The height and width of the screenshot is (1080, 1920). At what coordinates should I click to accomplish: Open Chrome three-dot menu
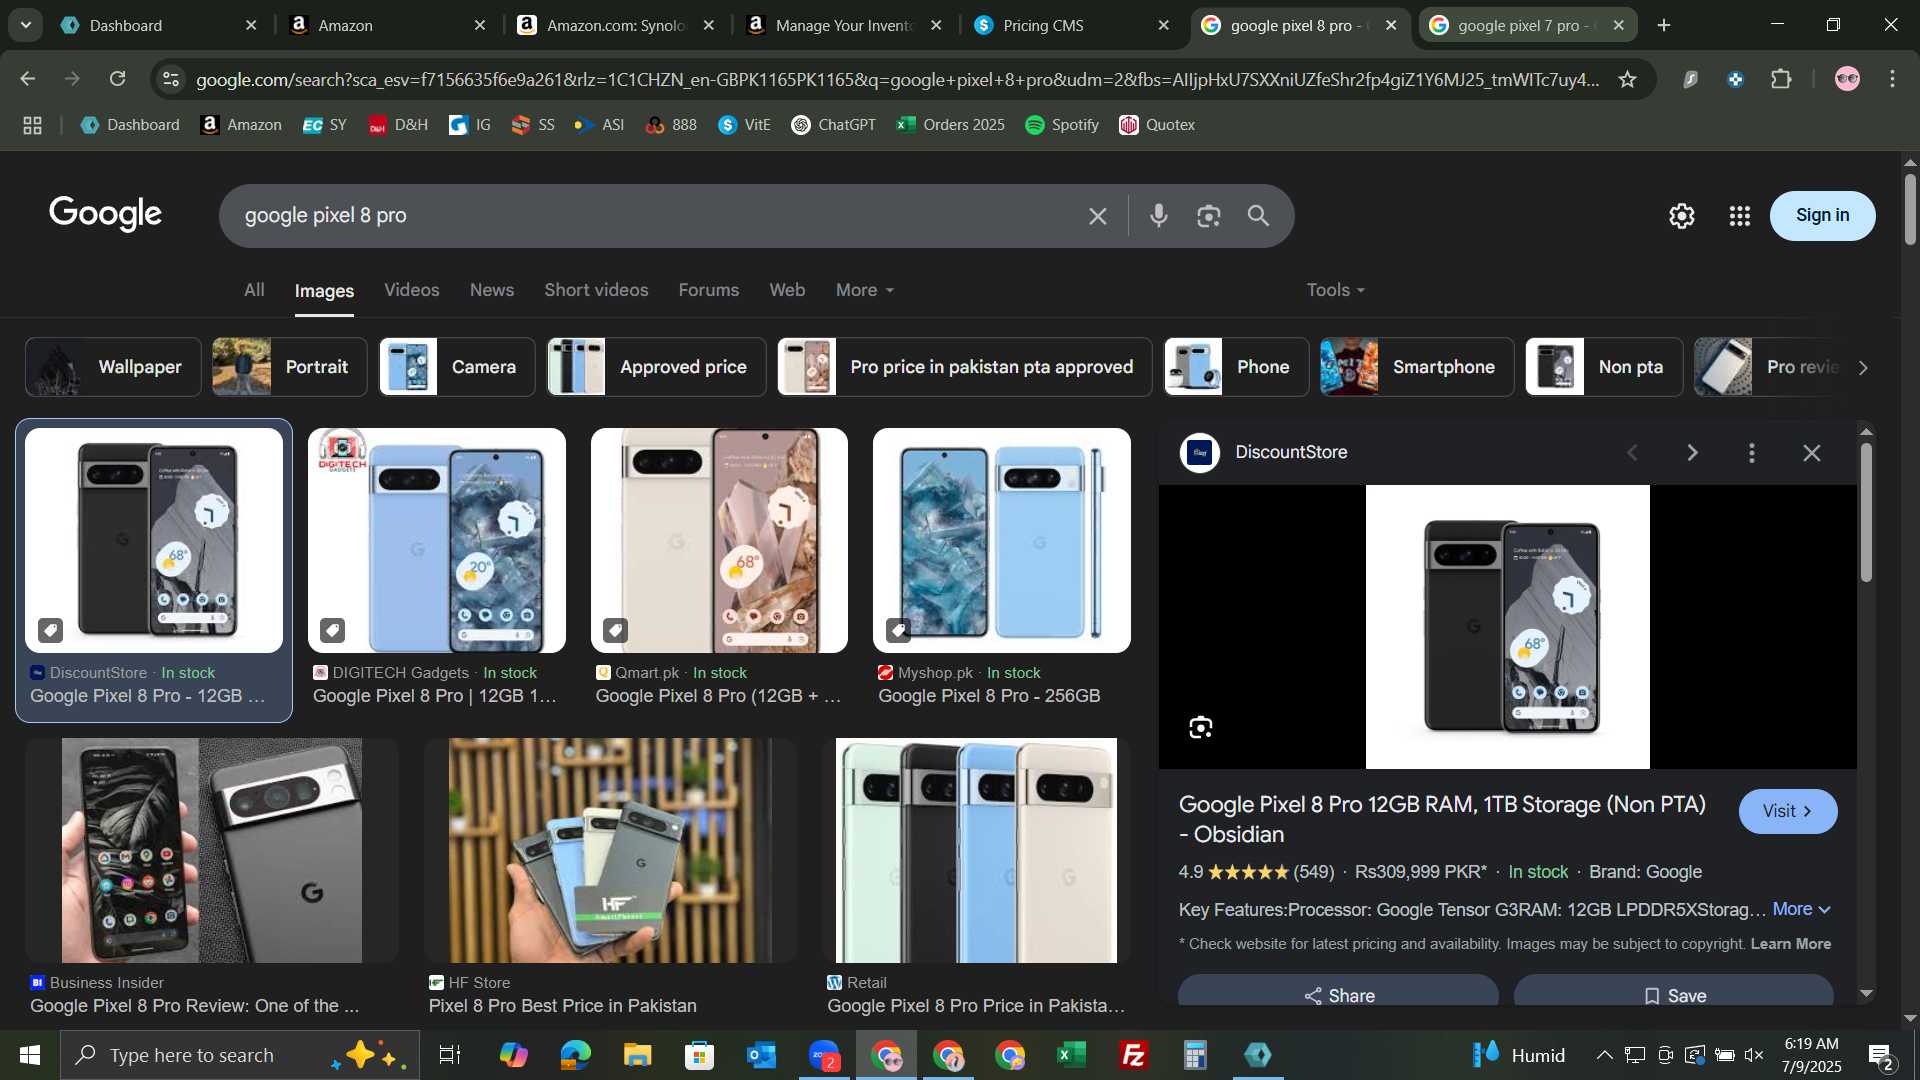coord(1892,79)
